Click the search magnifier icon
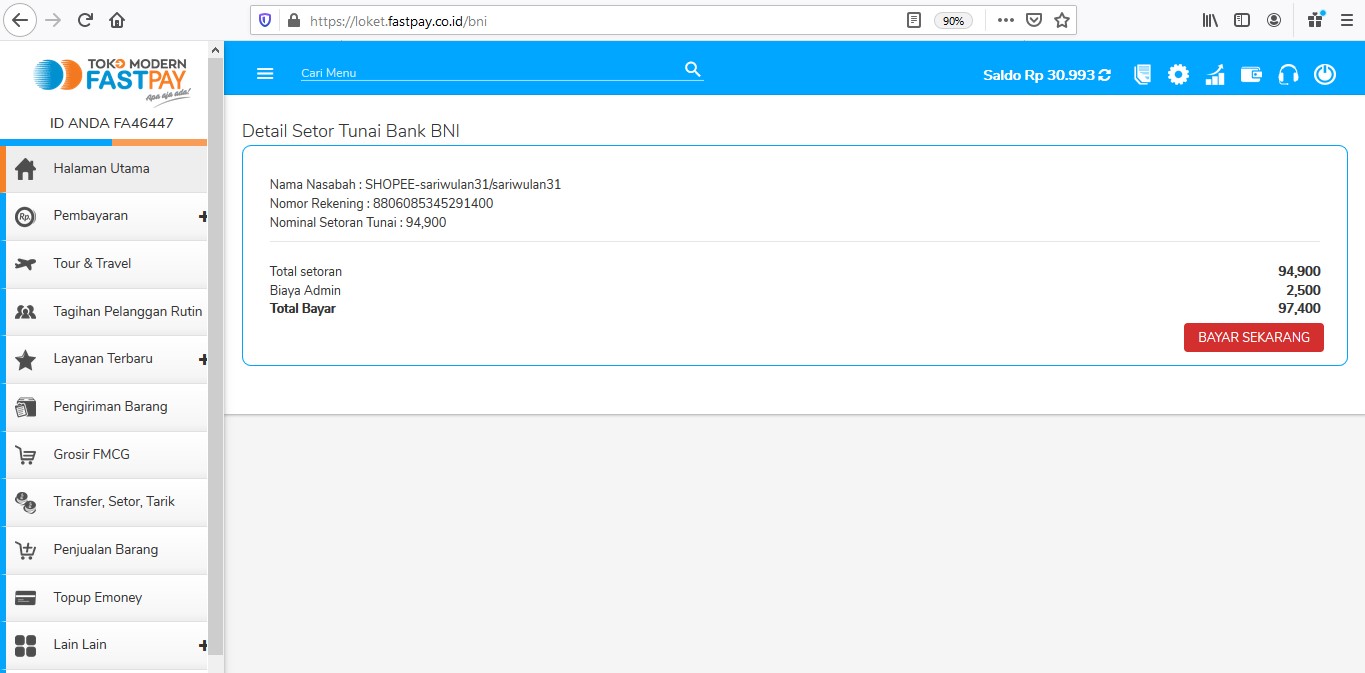The image size is (1365, 673). tap(693, 68)
